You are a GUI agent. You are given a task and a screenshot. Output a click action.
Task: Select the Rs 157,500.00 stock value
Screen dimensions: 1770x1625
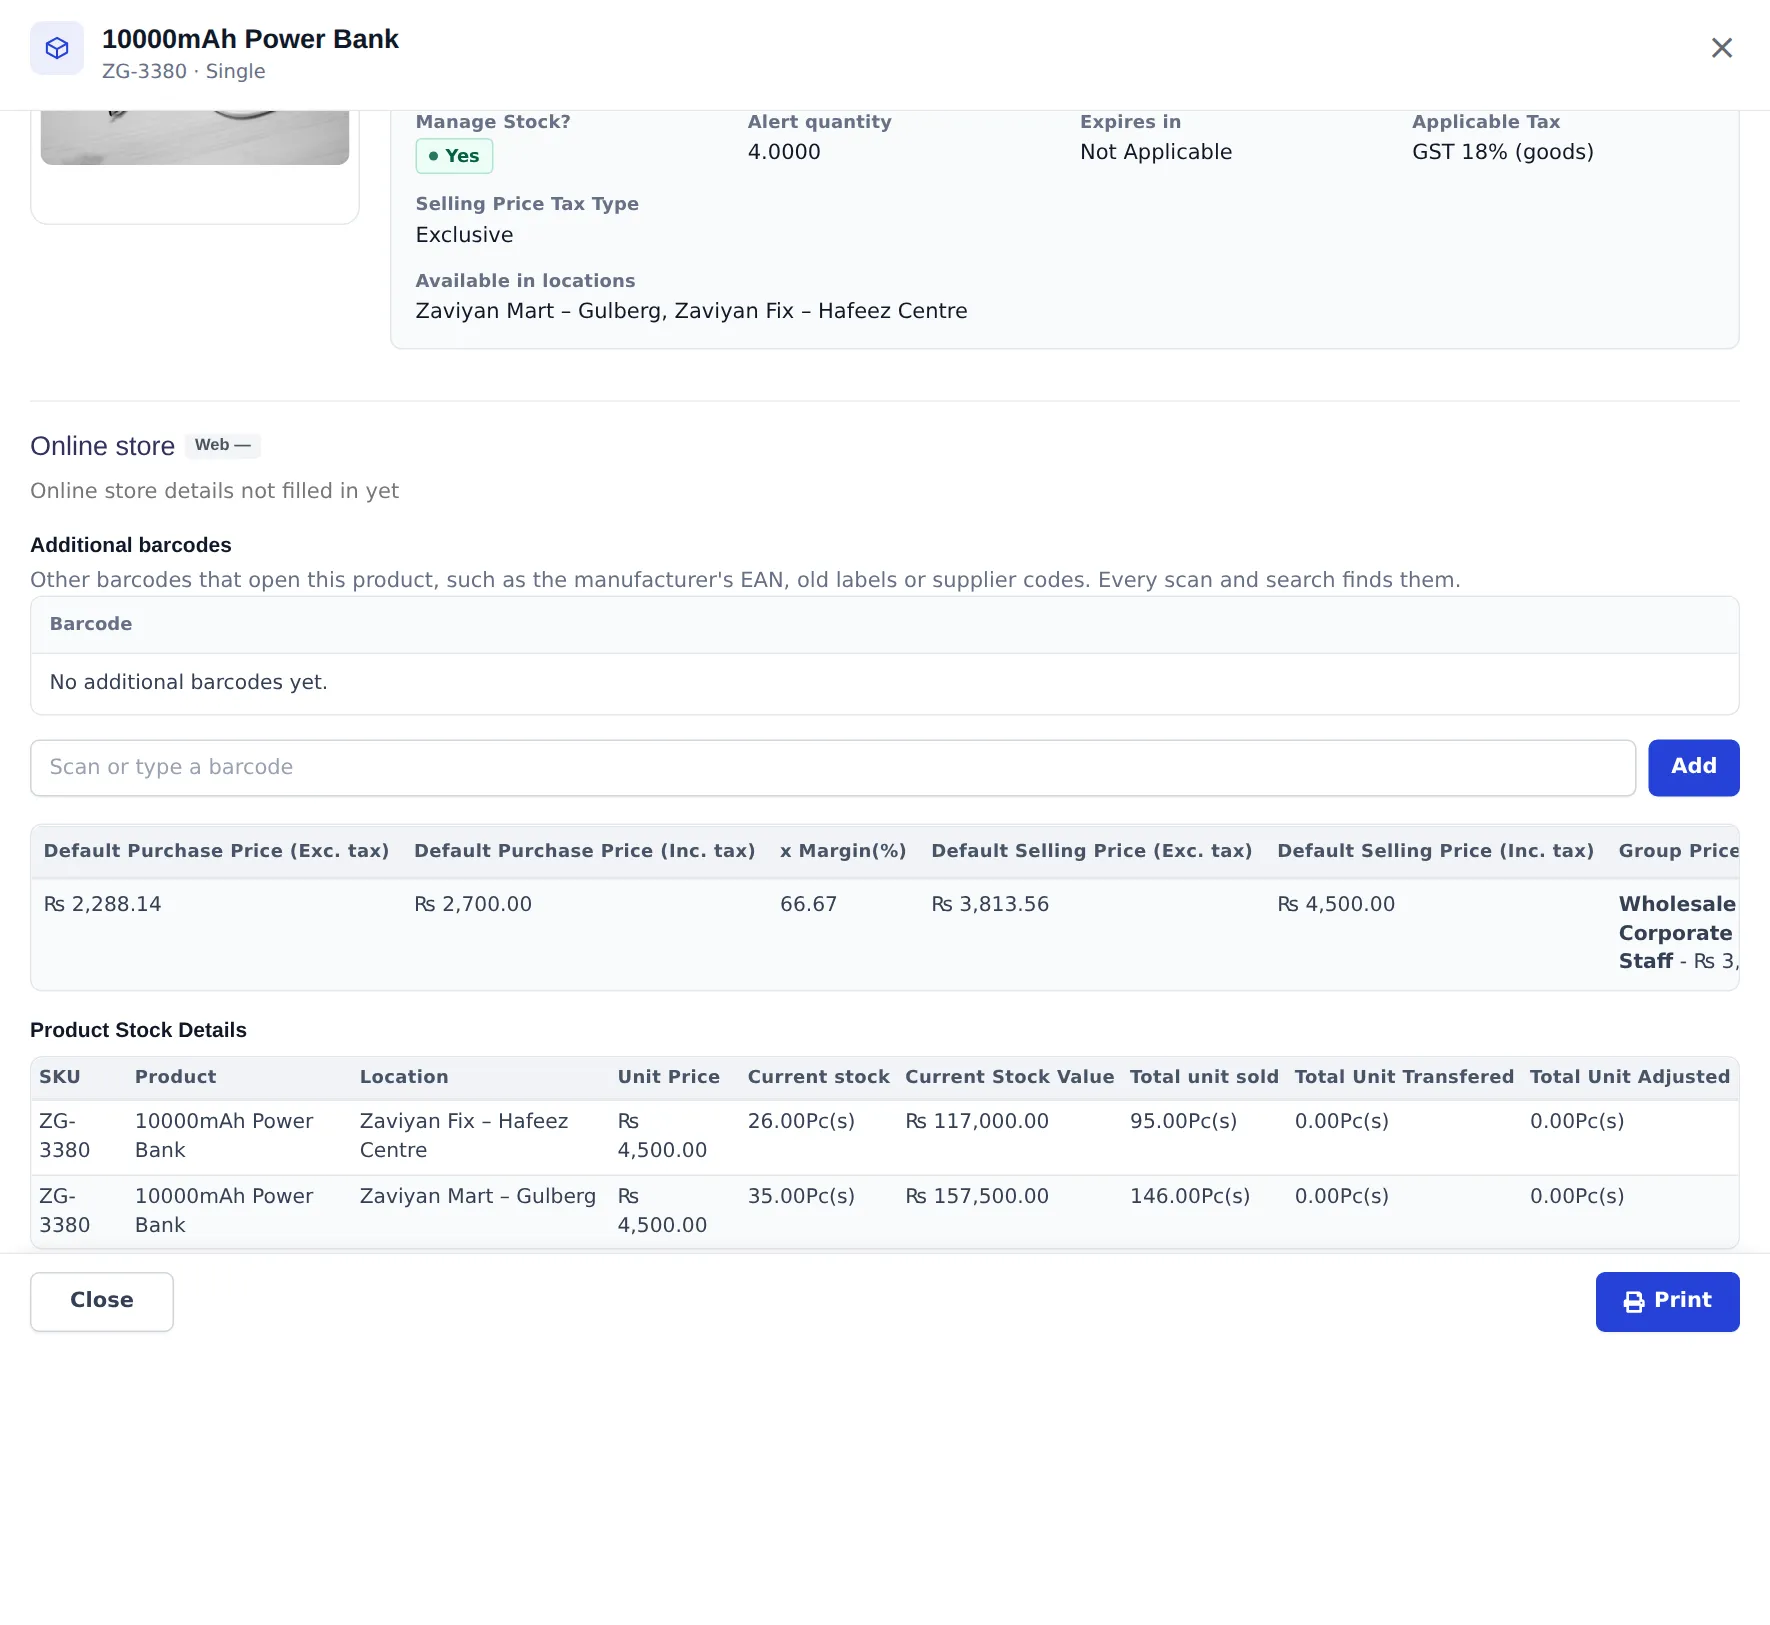tap(977, 1196)
